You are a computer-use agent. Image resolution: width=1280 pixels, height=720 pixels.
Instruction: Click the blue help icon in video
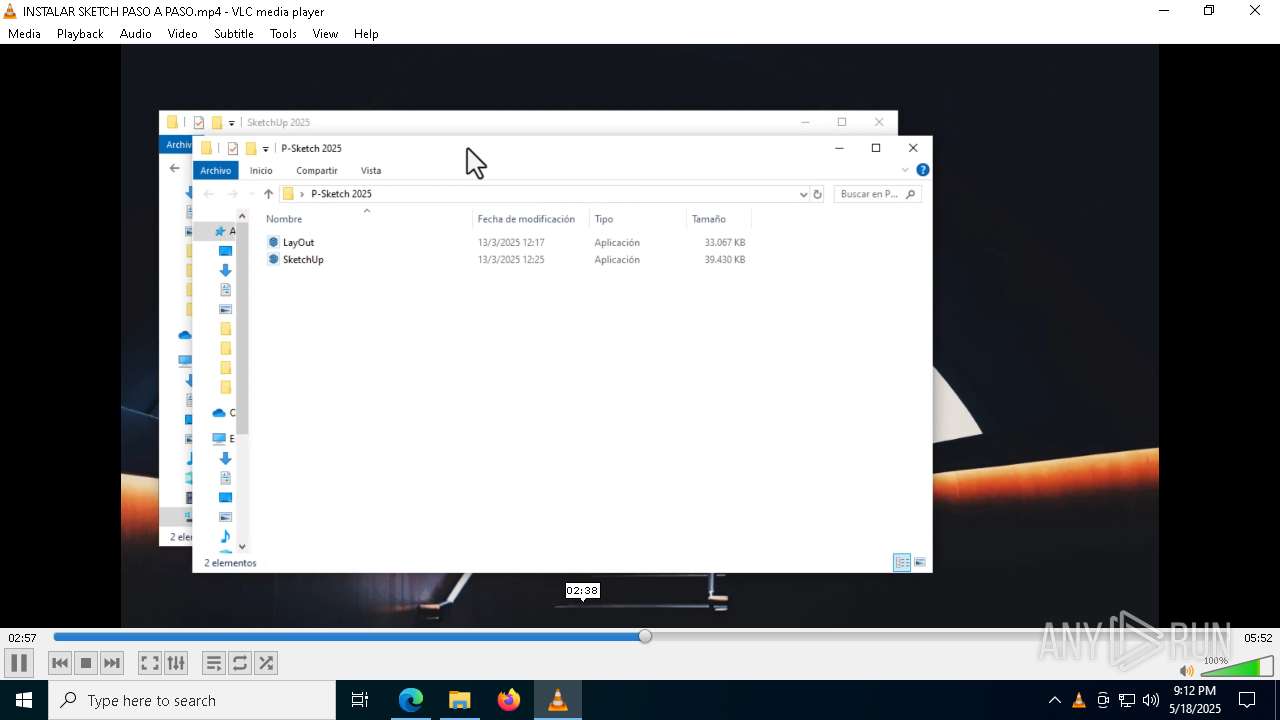pyautogui.click(x=923, y=170)
